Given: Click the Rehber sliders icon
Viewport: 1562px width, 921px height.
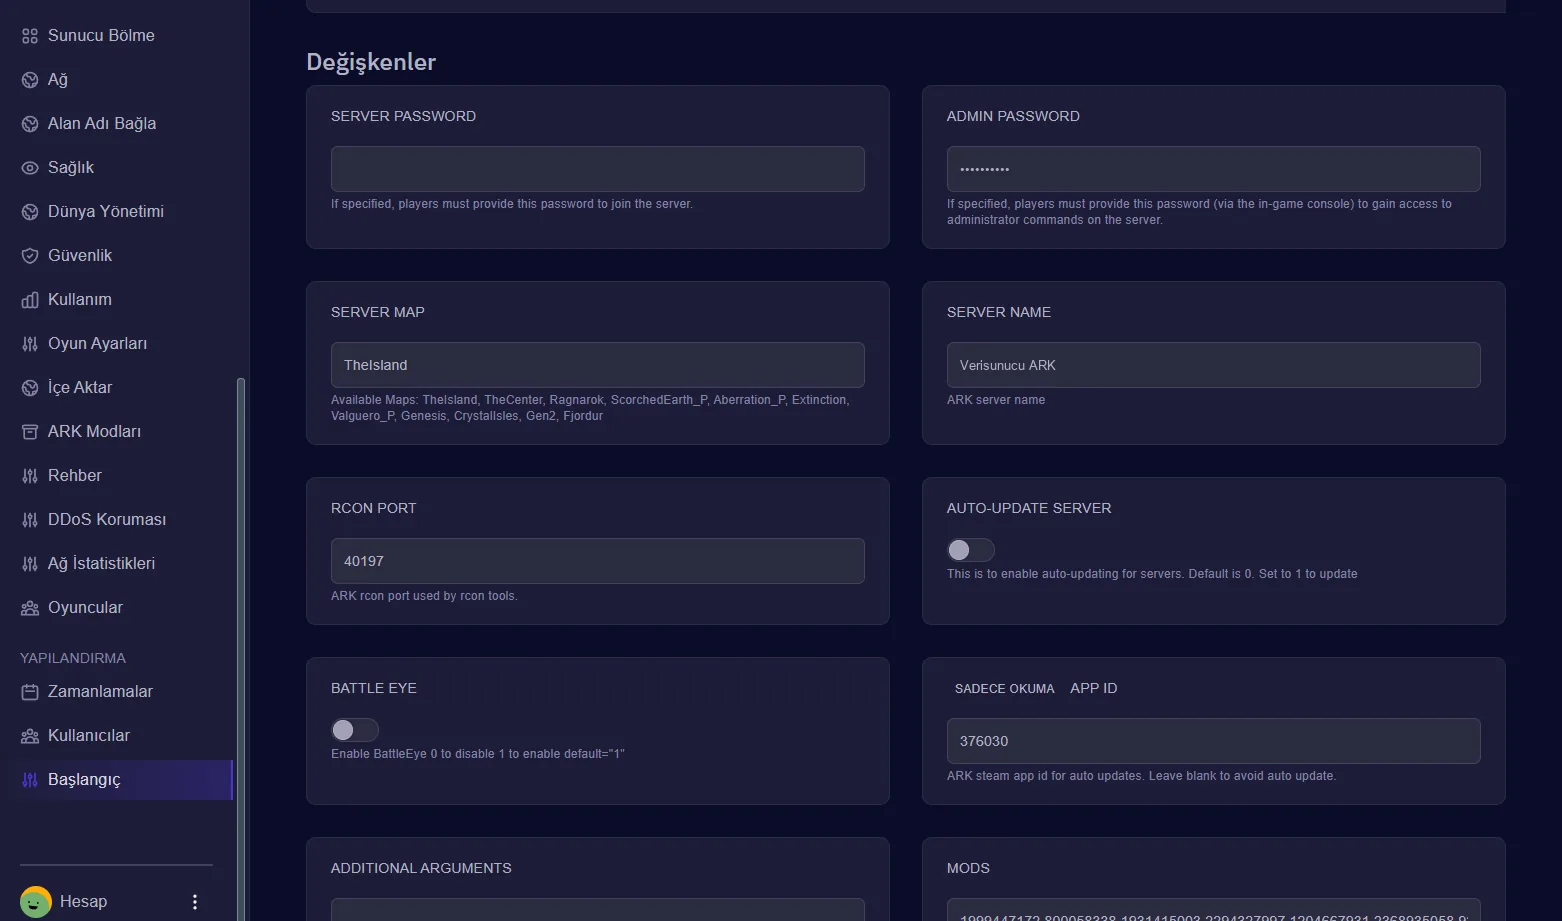Looking at the screenshot, I should 30,476.
